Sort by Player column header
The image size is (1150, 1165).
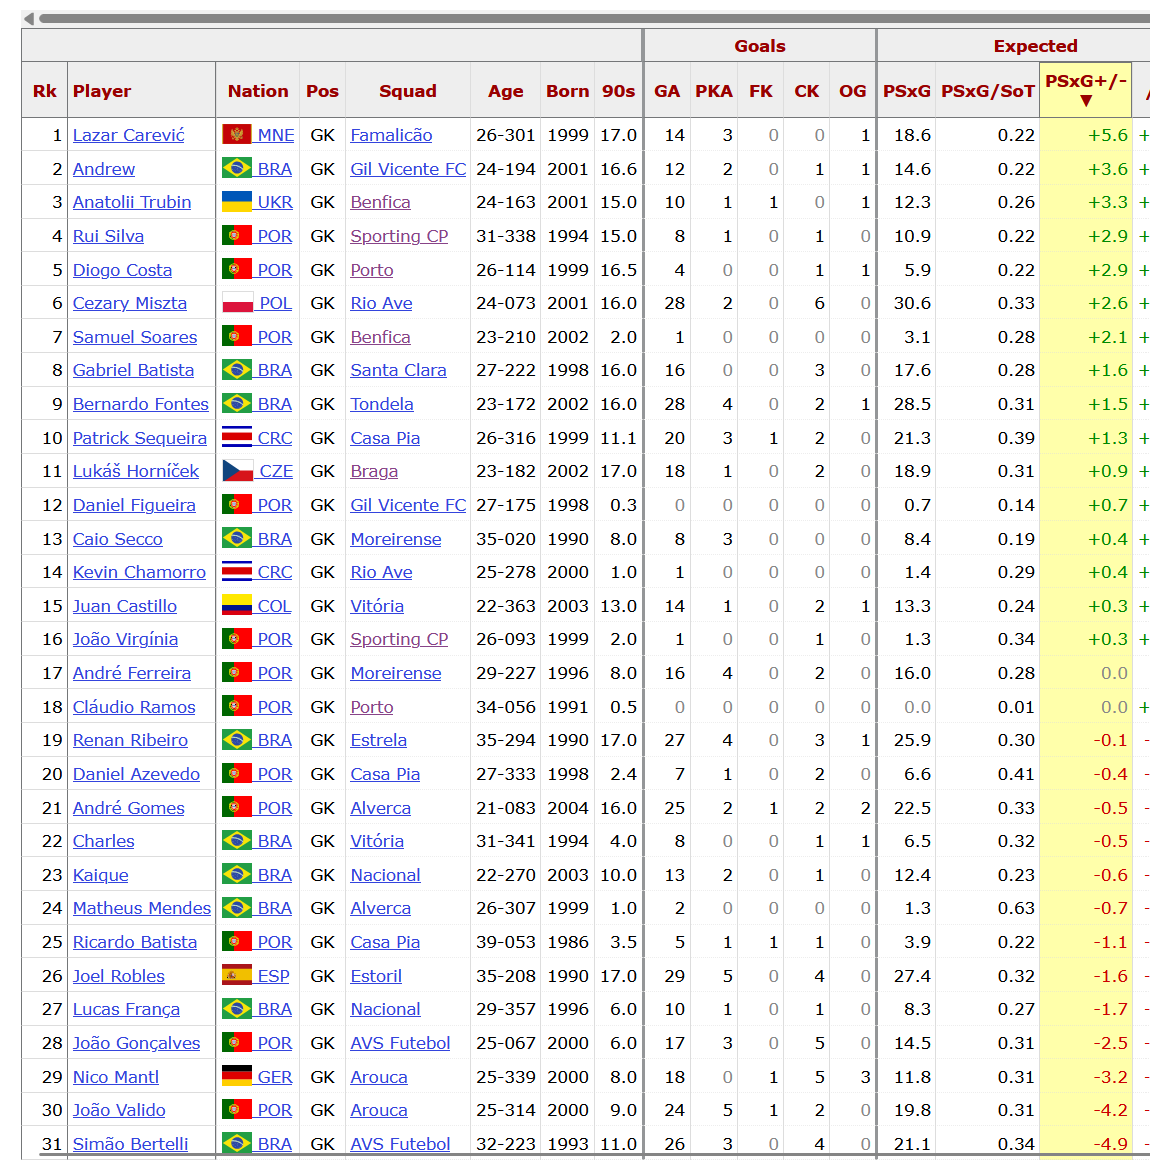102,91
